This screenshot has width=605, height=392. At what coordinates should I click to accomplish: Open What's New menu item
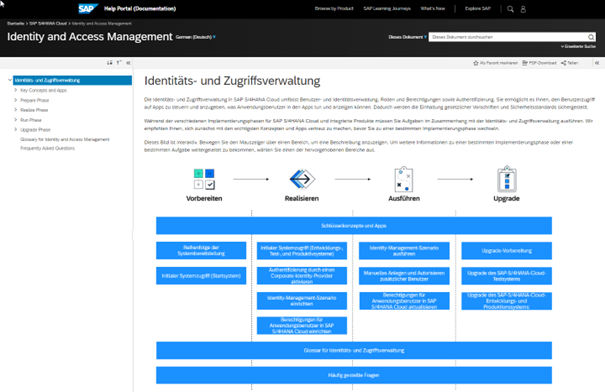433,8
